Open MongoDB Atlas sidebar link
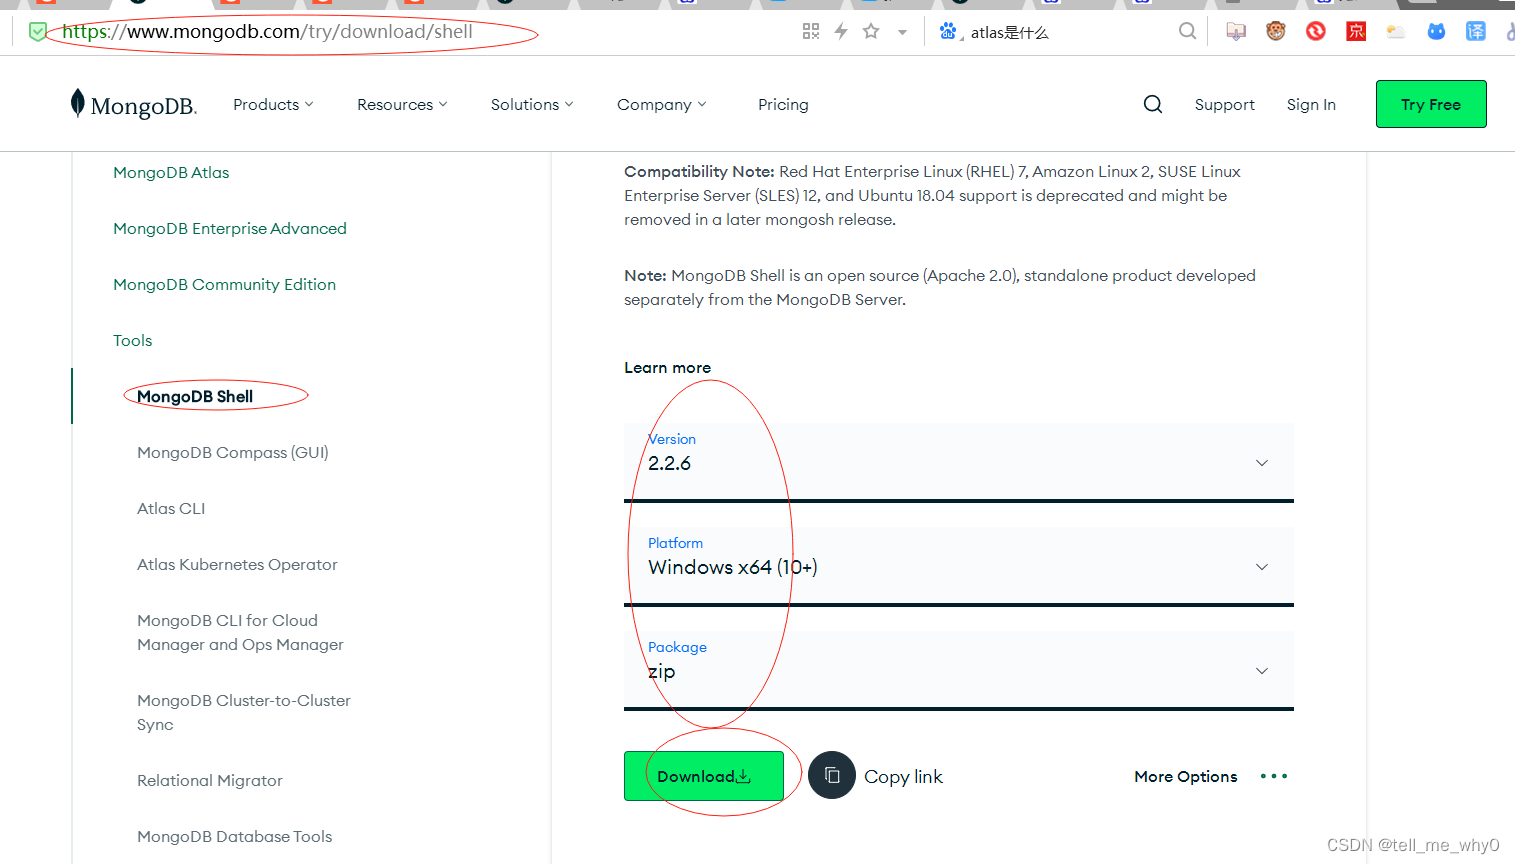This screenshot has width=1515, height=864. click(x=171, y=172)
